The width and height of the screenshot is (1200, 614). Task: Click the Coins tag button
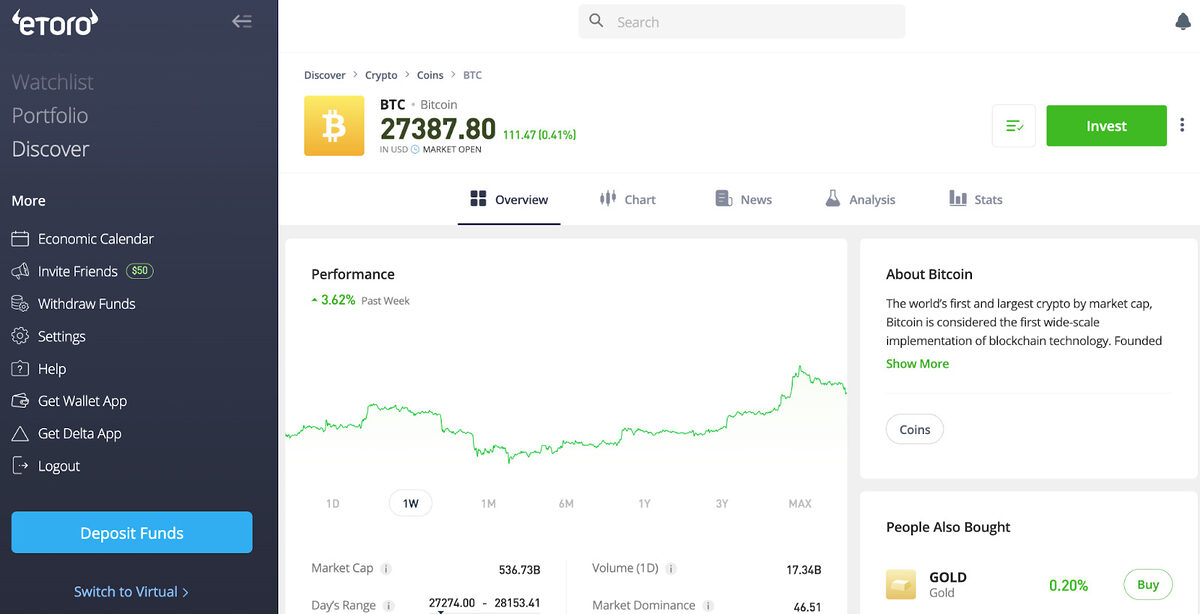915,430
